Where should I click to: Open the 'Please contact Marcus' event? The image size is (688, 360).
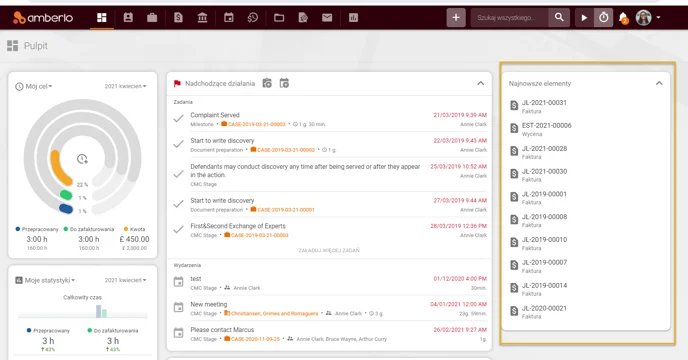222,330
